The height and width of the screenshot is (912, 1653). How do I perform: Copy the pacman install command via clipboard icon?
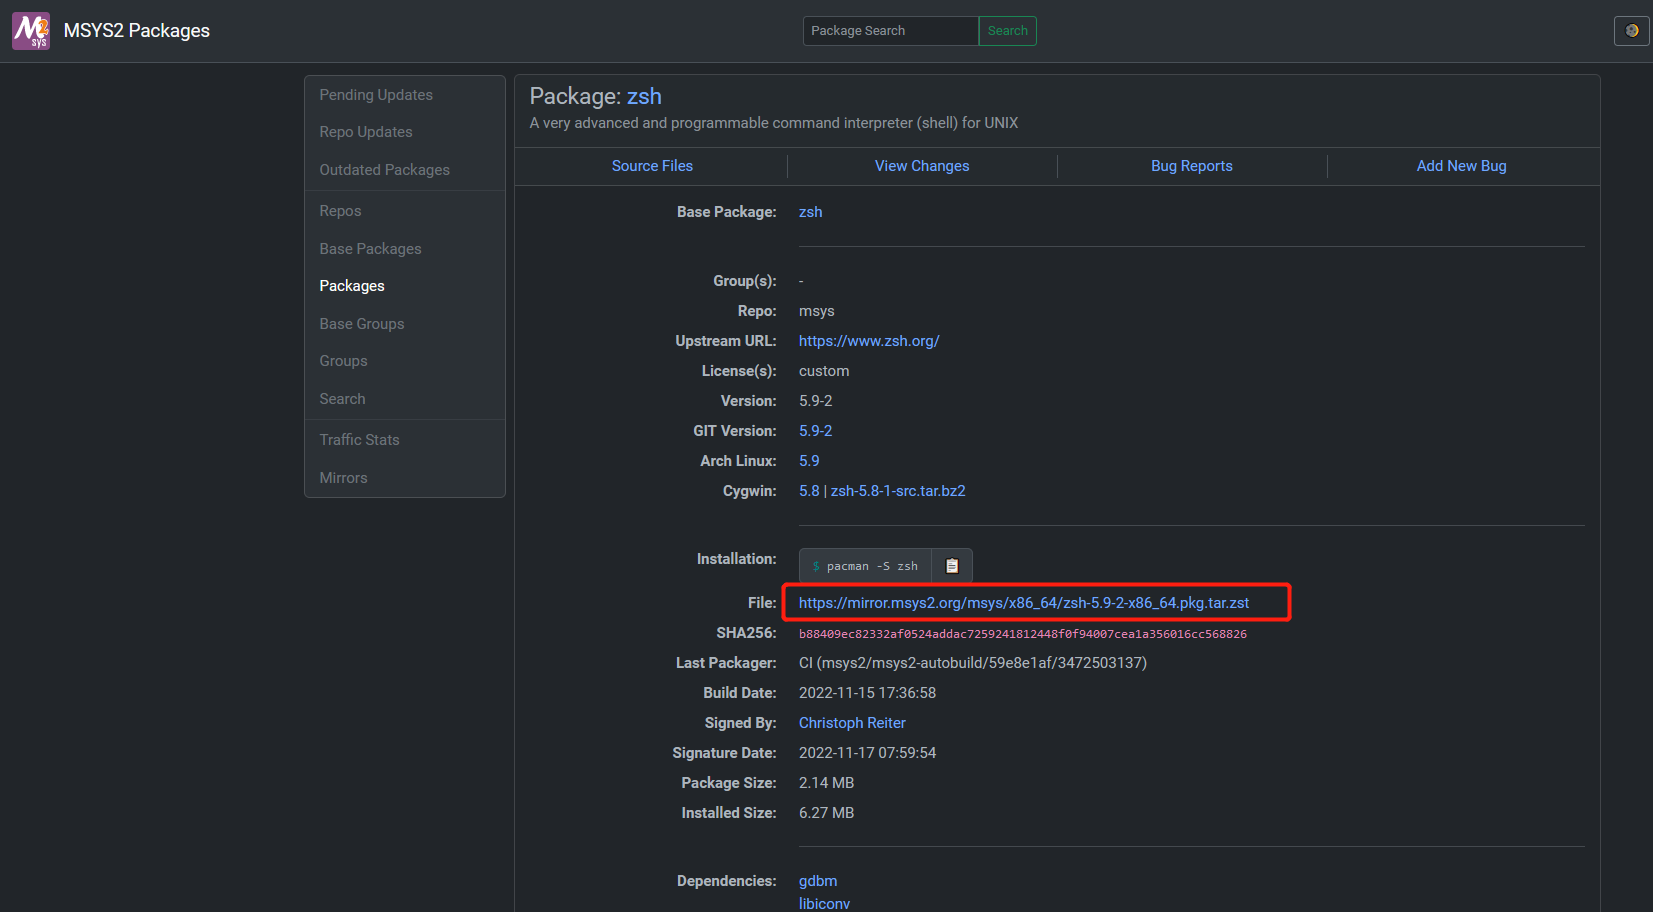point(951,565)
